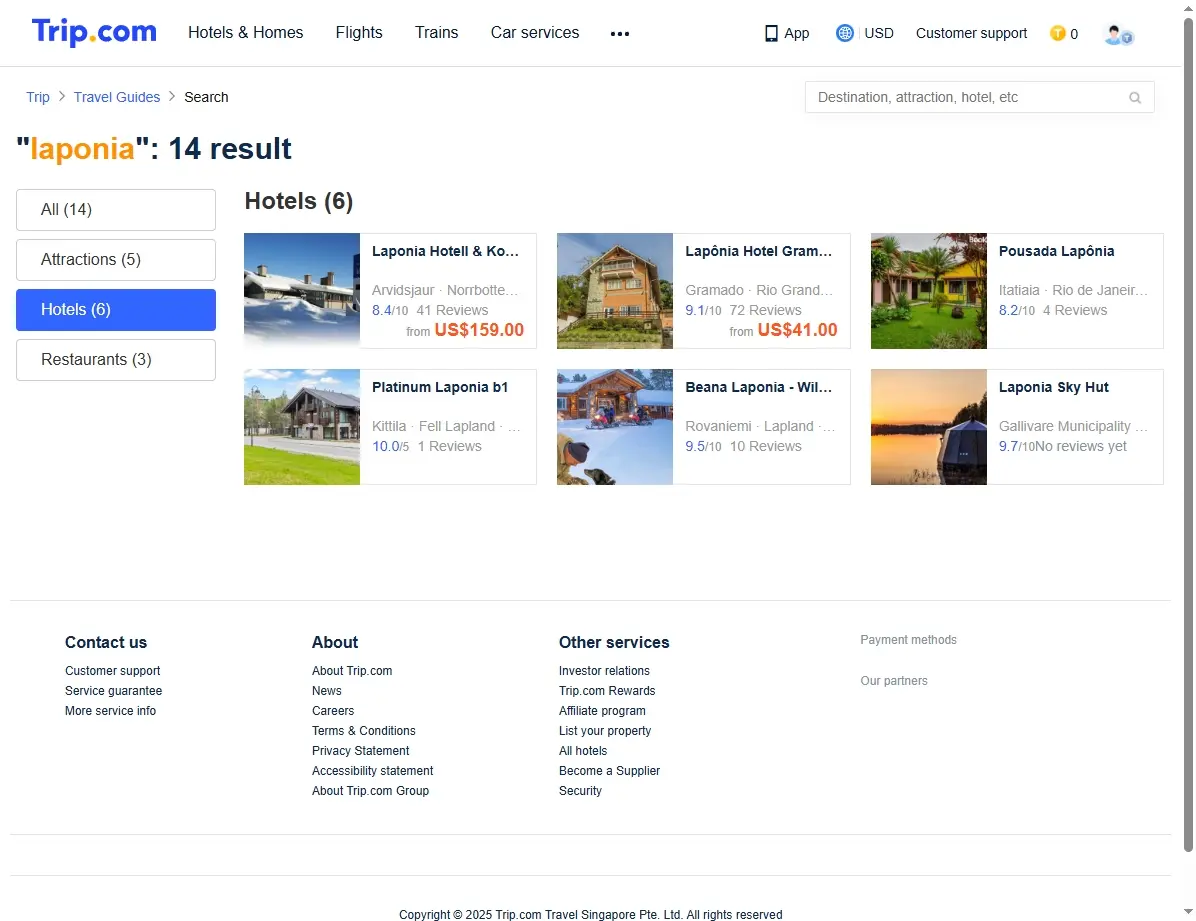Open Hotels & Homes menu

tap(246, 33)
